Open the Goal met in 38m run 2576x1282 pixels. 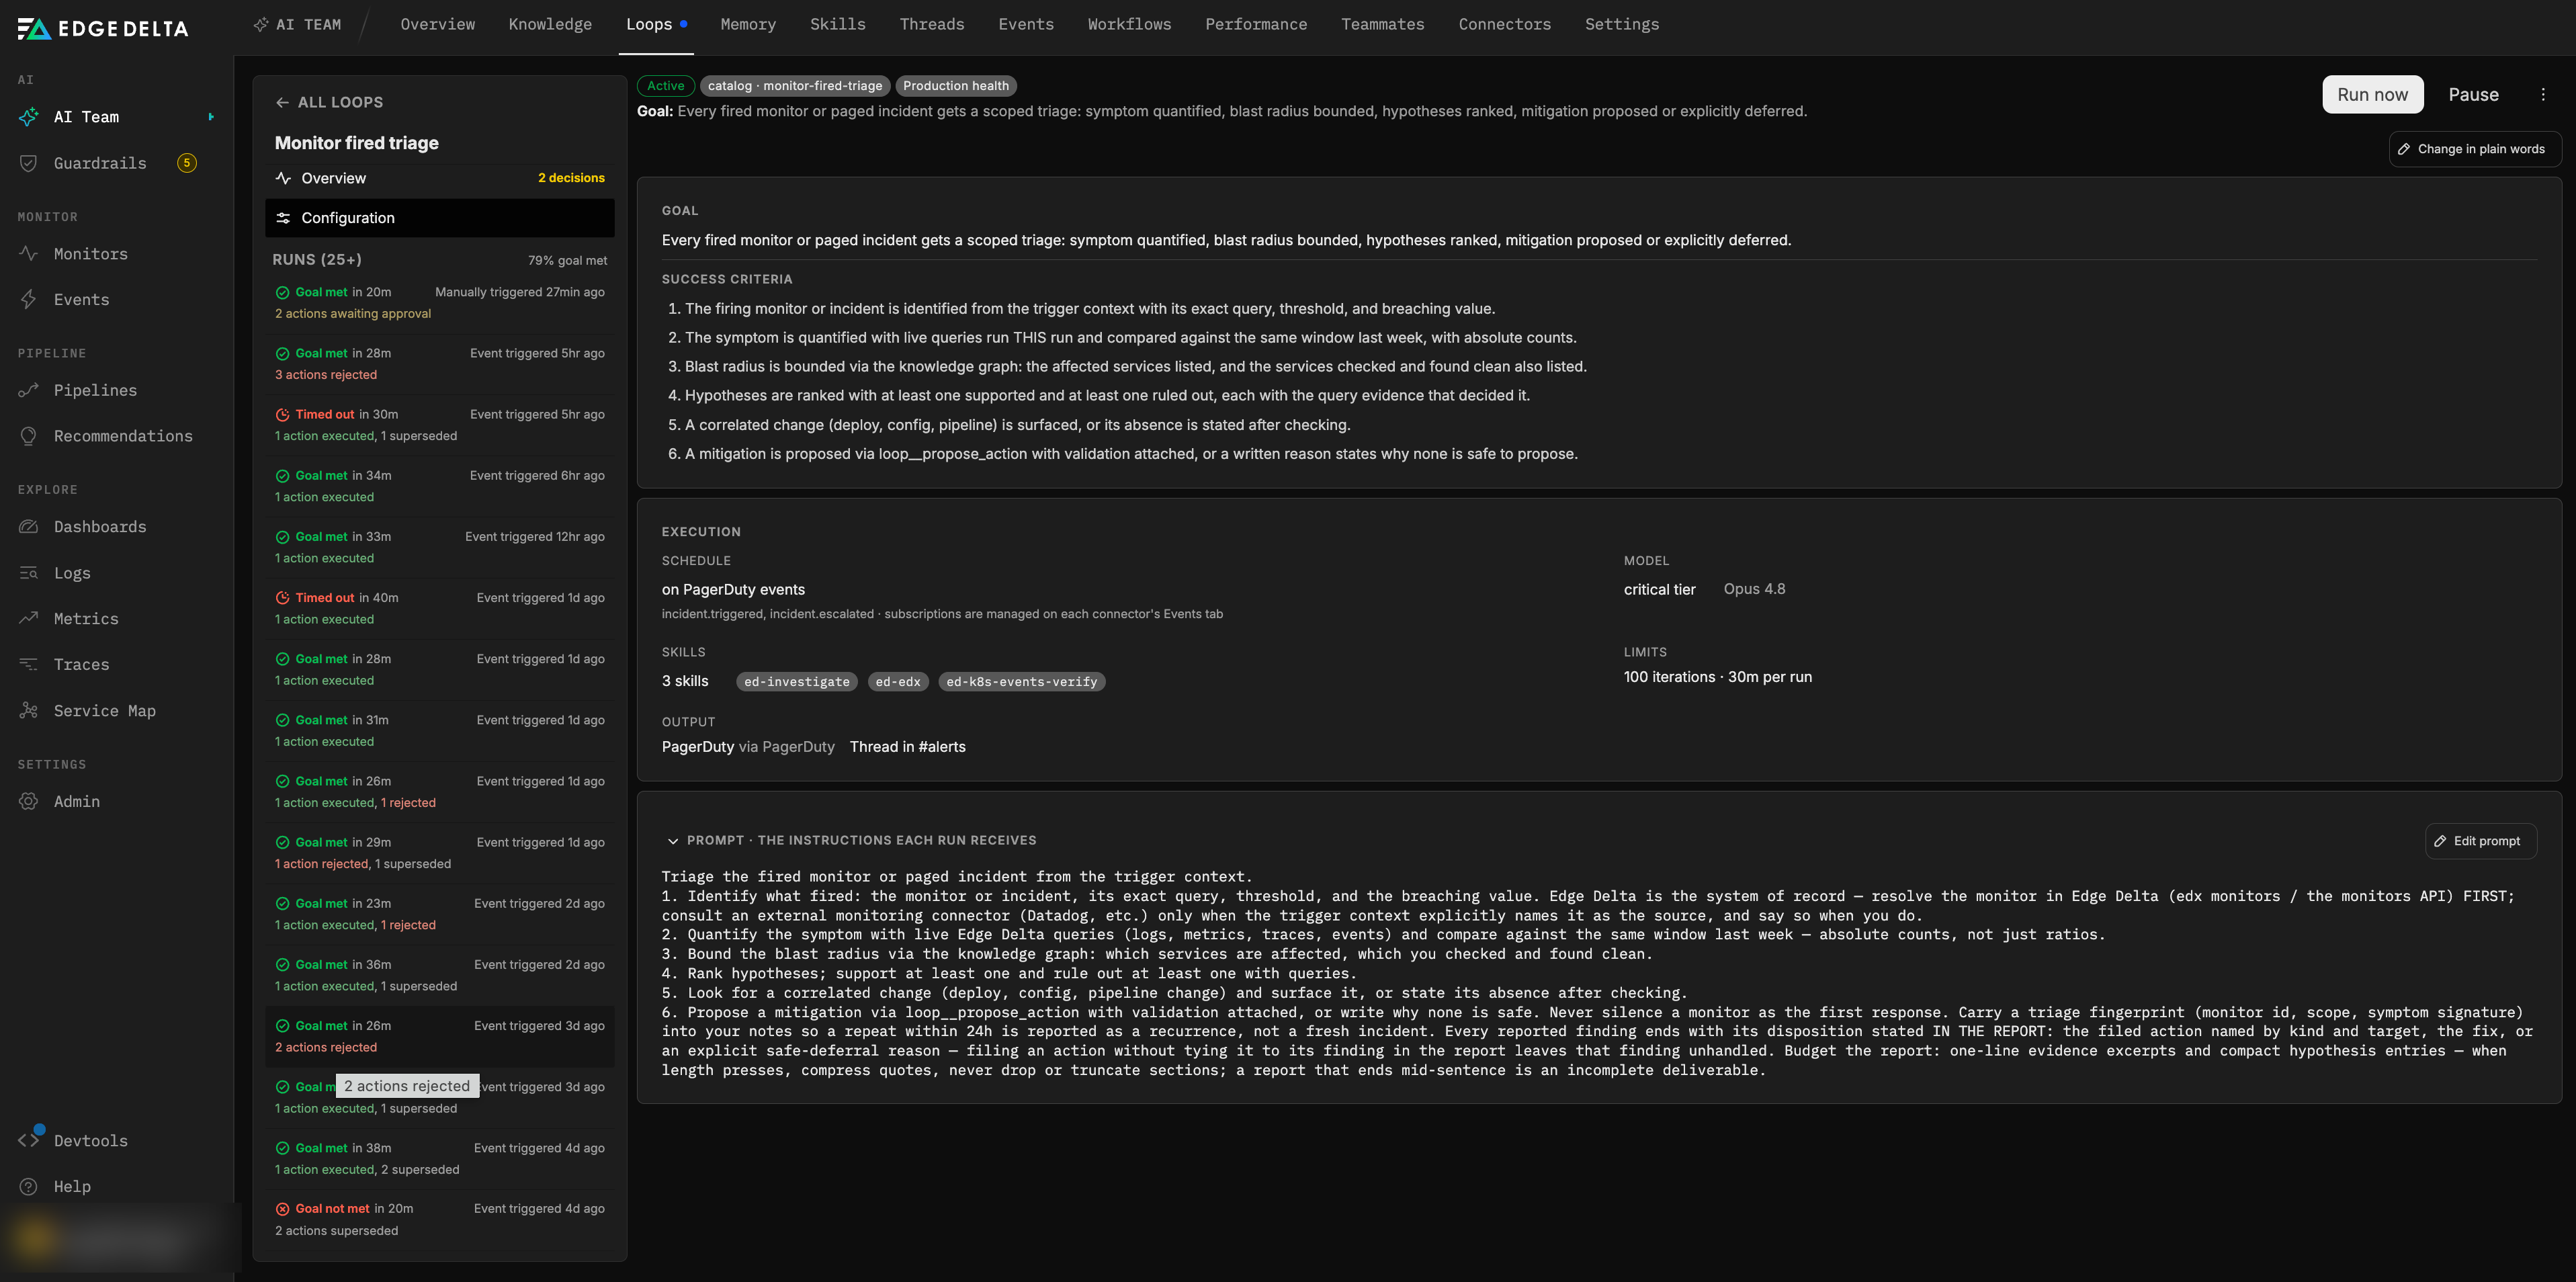pyautogui.click(x=440, y=1158)
